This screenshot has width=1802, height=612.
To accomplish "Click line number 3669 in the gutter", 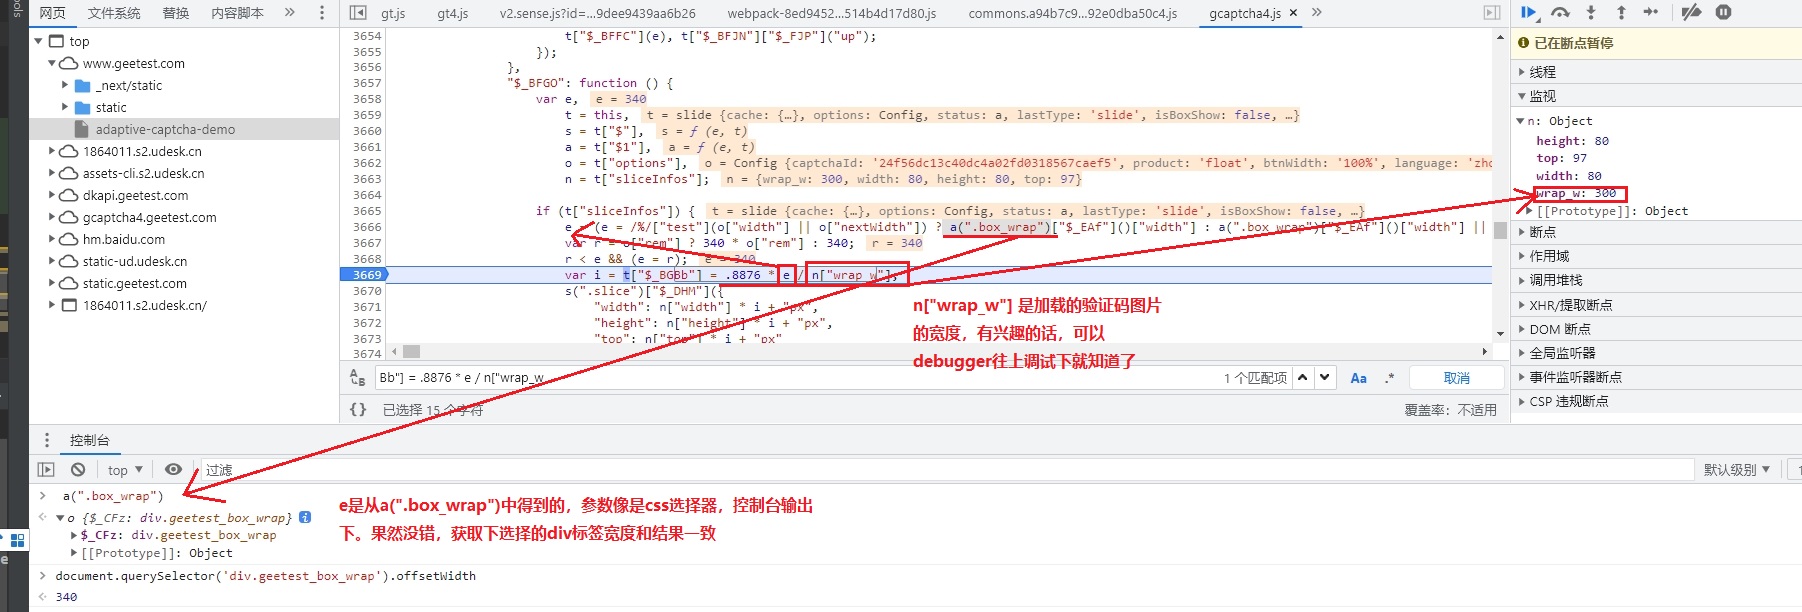I will pos(366,274).
